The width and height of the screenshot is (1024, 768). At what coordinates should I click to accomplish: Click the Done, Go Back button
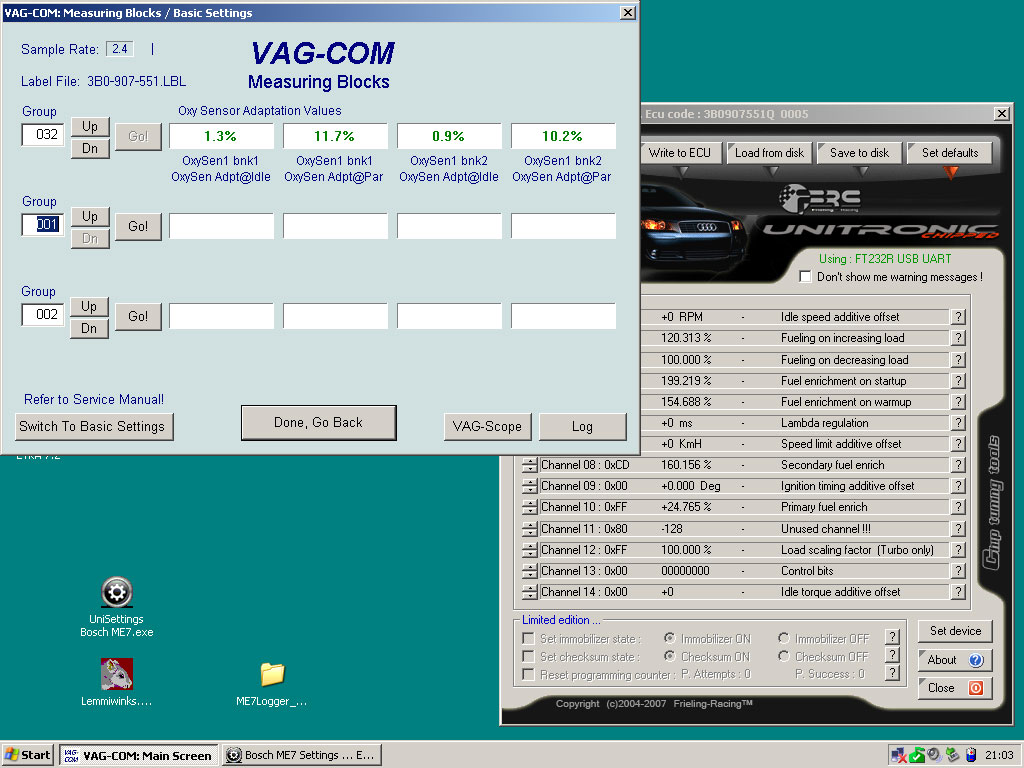tap(318, 422)
